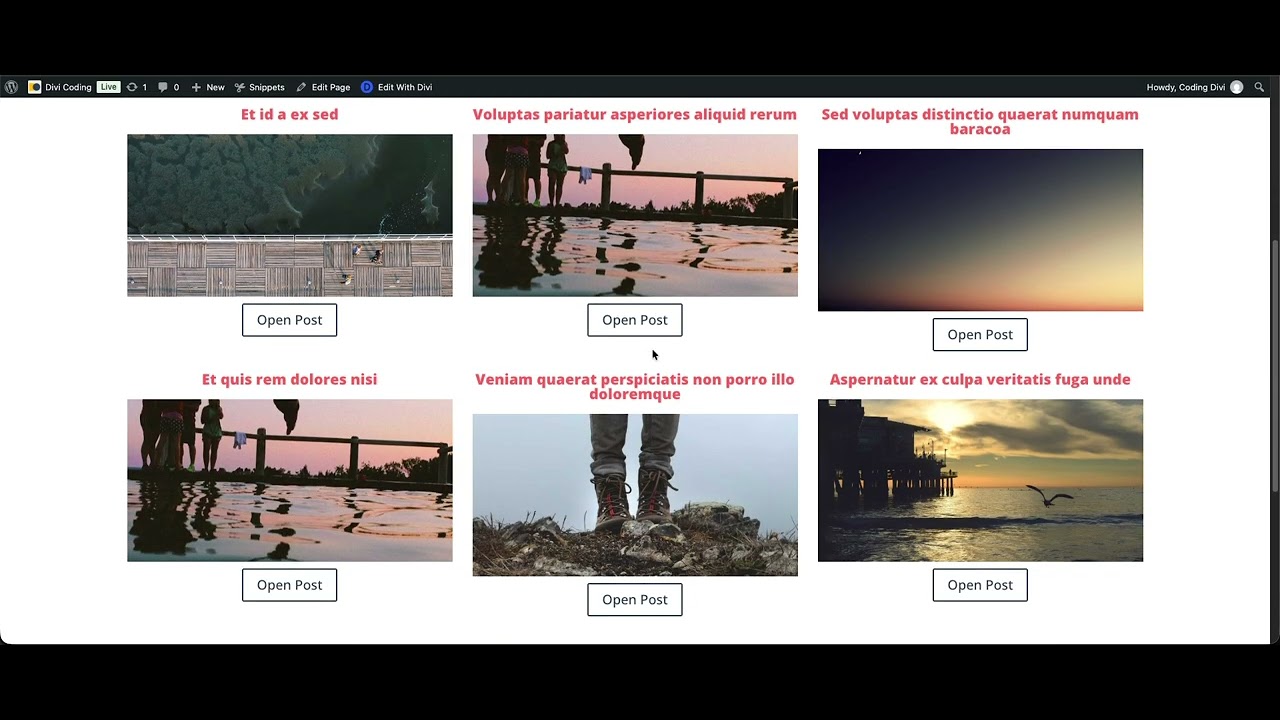The height and width of the screenshot is (720, 1280).
Task: Click Open Post under Sed voluptas distinctio
Action: [x=980, y=335]
